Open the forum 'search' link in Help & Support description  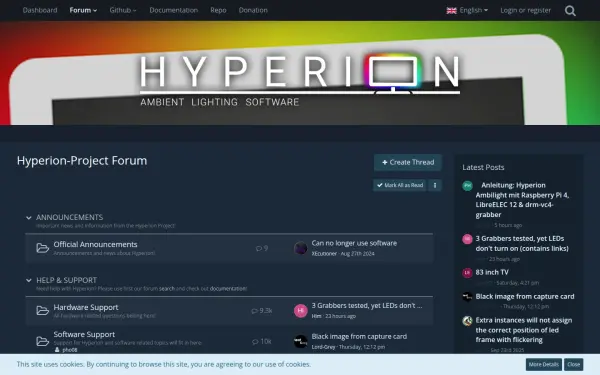pyautogui.click(x=167, y=289)
